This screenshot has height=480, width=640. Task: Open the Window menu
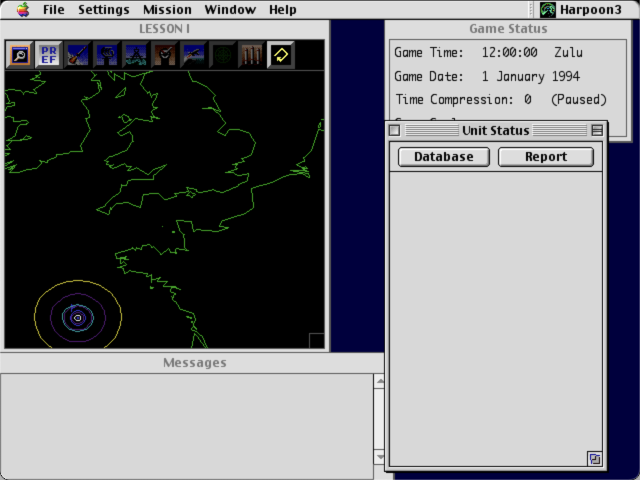click(x=230, y=9)
